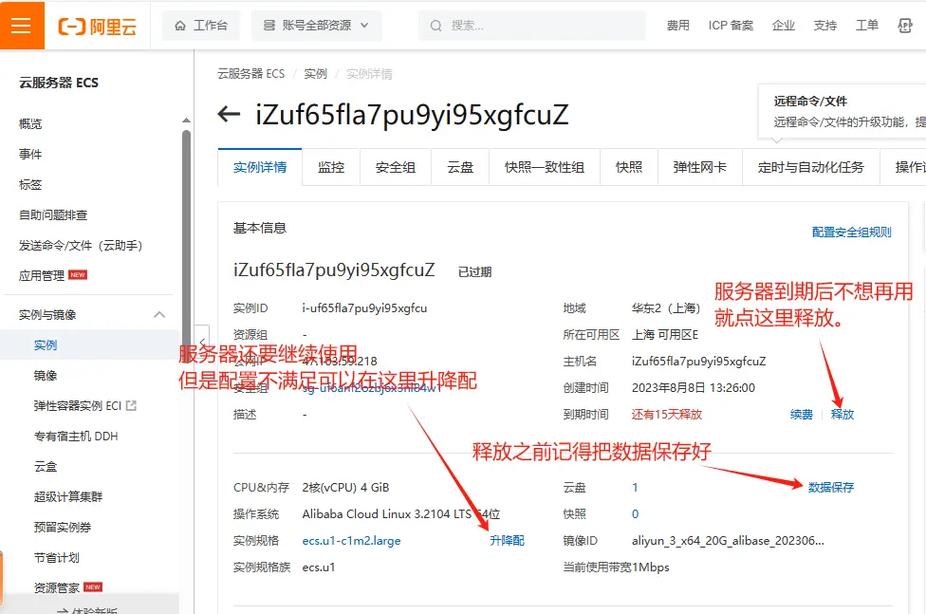Open the ecs.u1-c1m2.large instance type link
Image resolution: width=926 pixels, height=614 pixels.
(x=351, y=540)
